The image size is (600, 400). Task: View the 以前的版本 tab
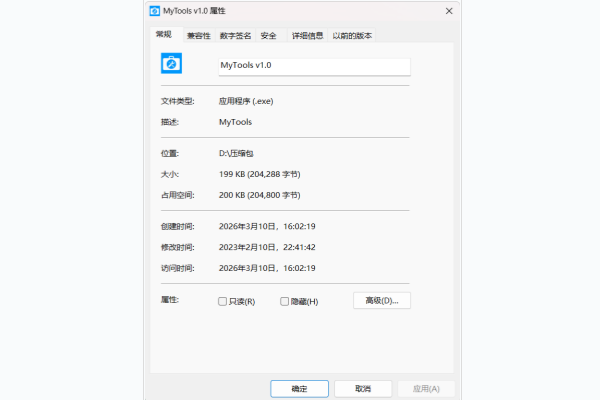click(x=352, y=36)
